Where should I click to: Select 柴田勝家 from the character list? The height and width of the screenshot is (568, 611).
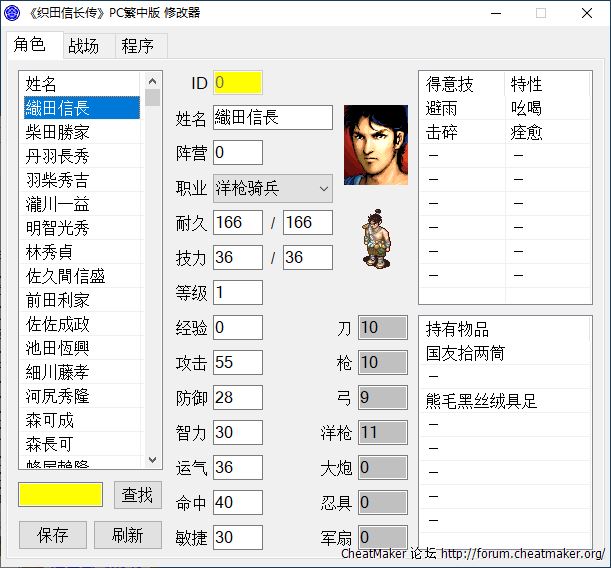57,132
